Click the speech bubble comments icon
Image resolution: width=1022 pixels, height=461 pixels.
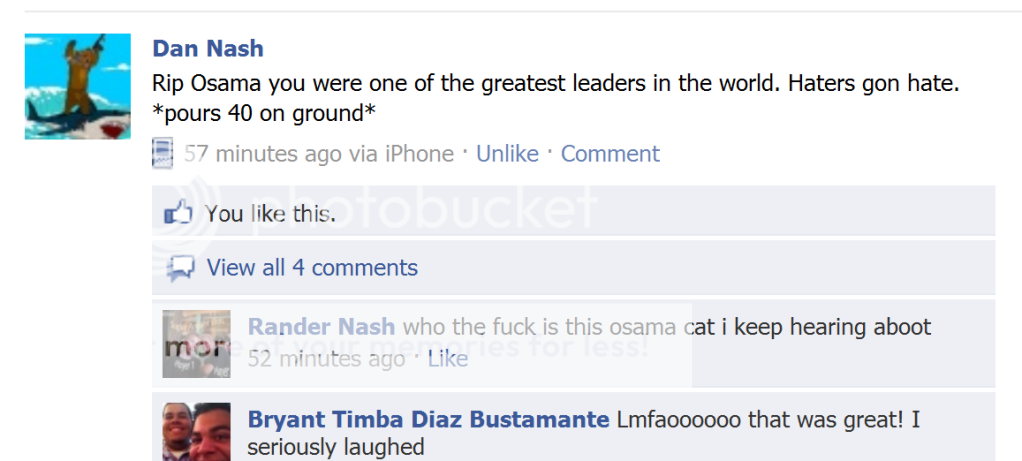tap(181, 268)
